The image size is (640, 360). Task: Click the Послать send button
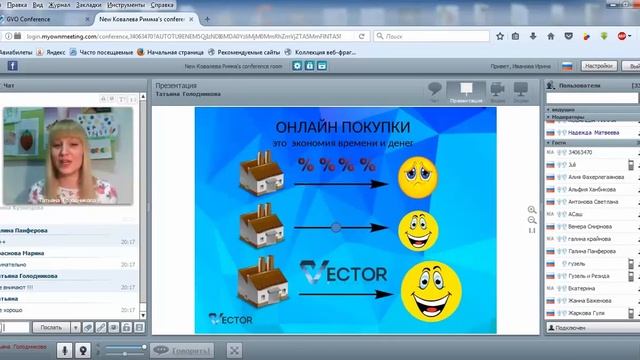(x=51, y=327)
